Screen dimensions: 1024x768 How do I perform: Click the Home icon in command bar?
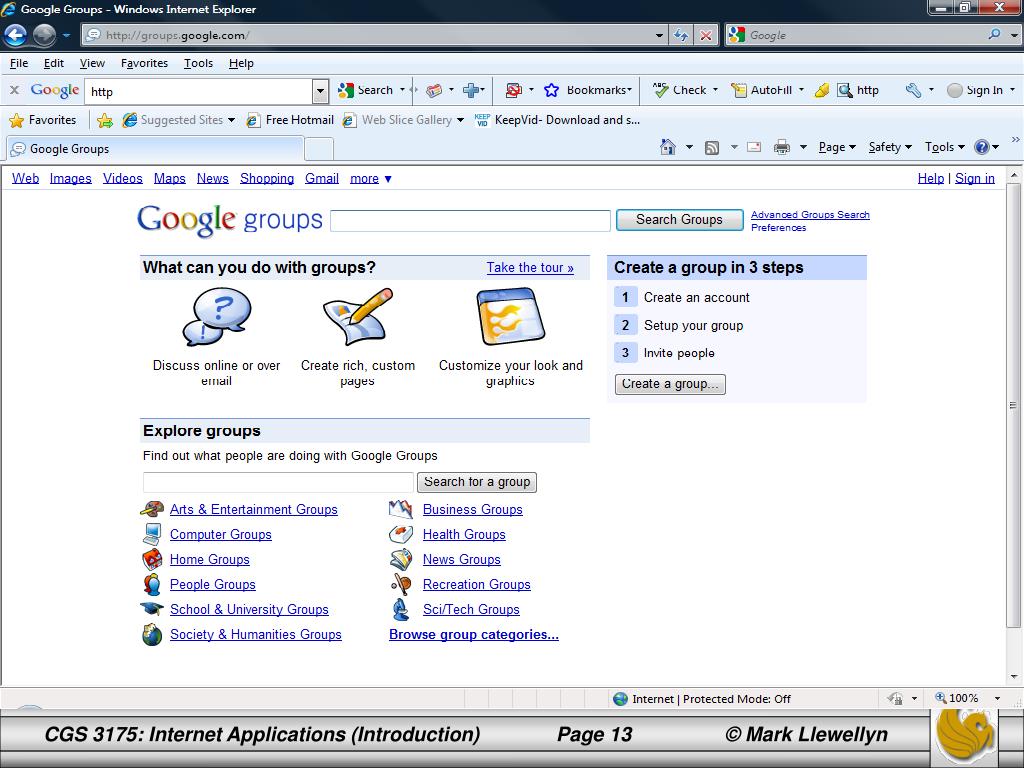(x=667, y=148)
